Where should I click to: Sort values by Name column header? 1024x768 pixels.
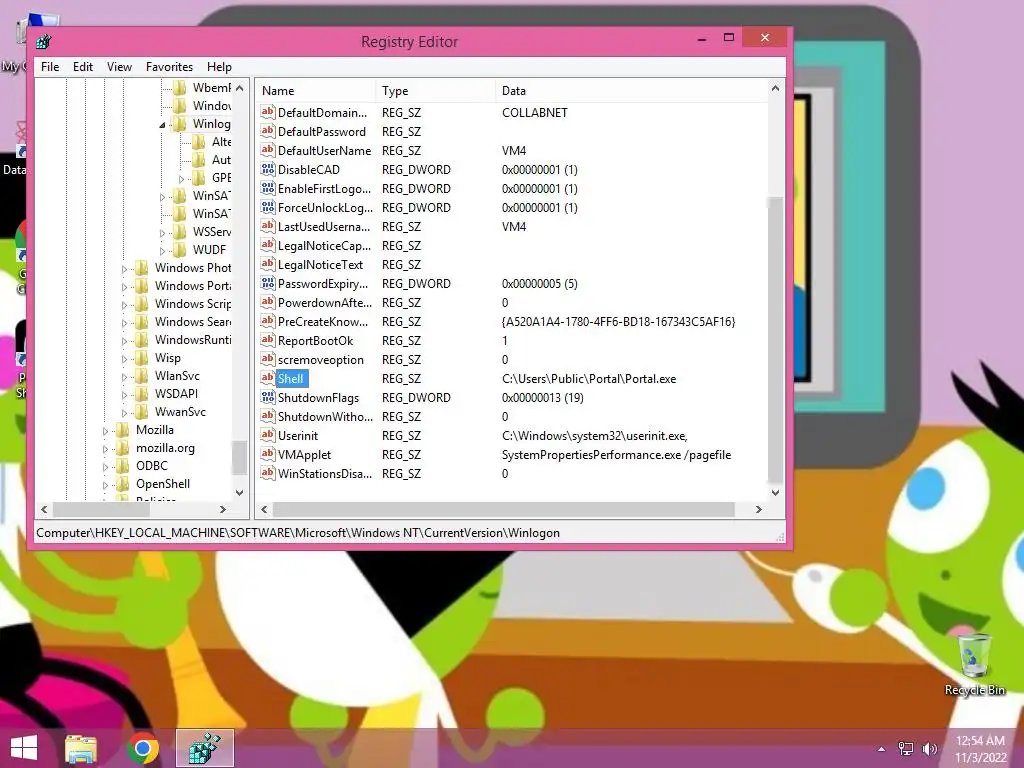(316, 91)
